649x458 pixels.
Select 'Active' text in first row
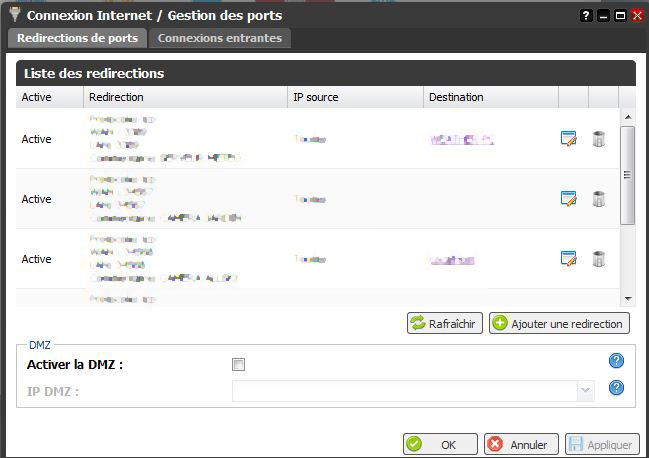coord(36,139)
